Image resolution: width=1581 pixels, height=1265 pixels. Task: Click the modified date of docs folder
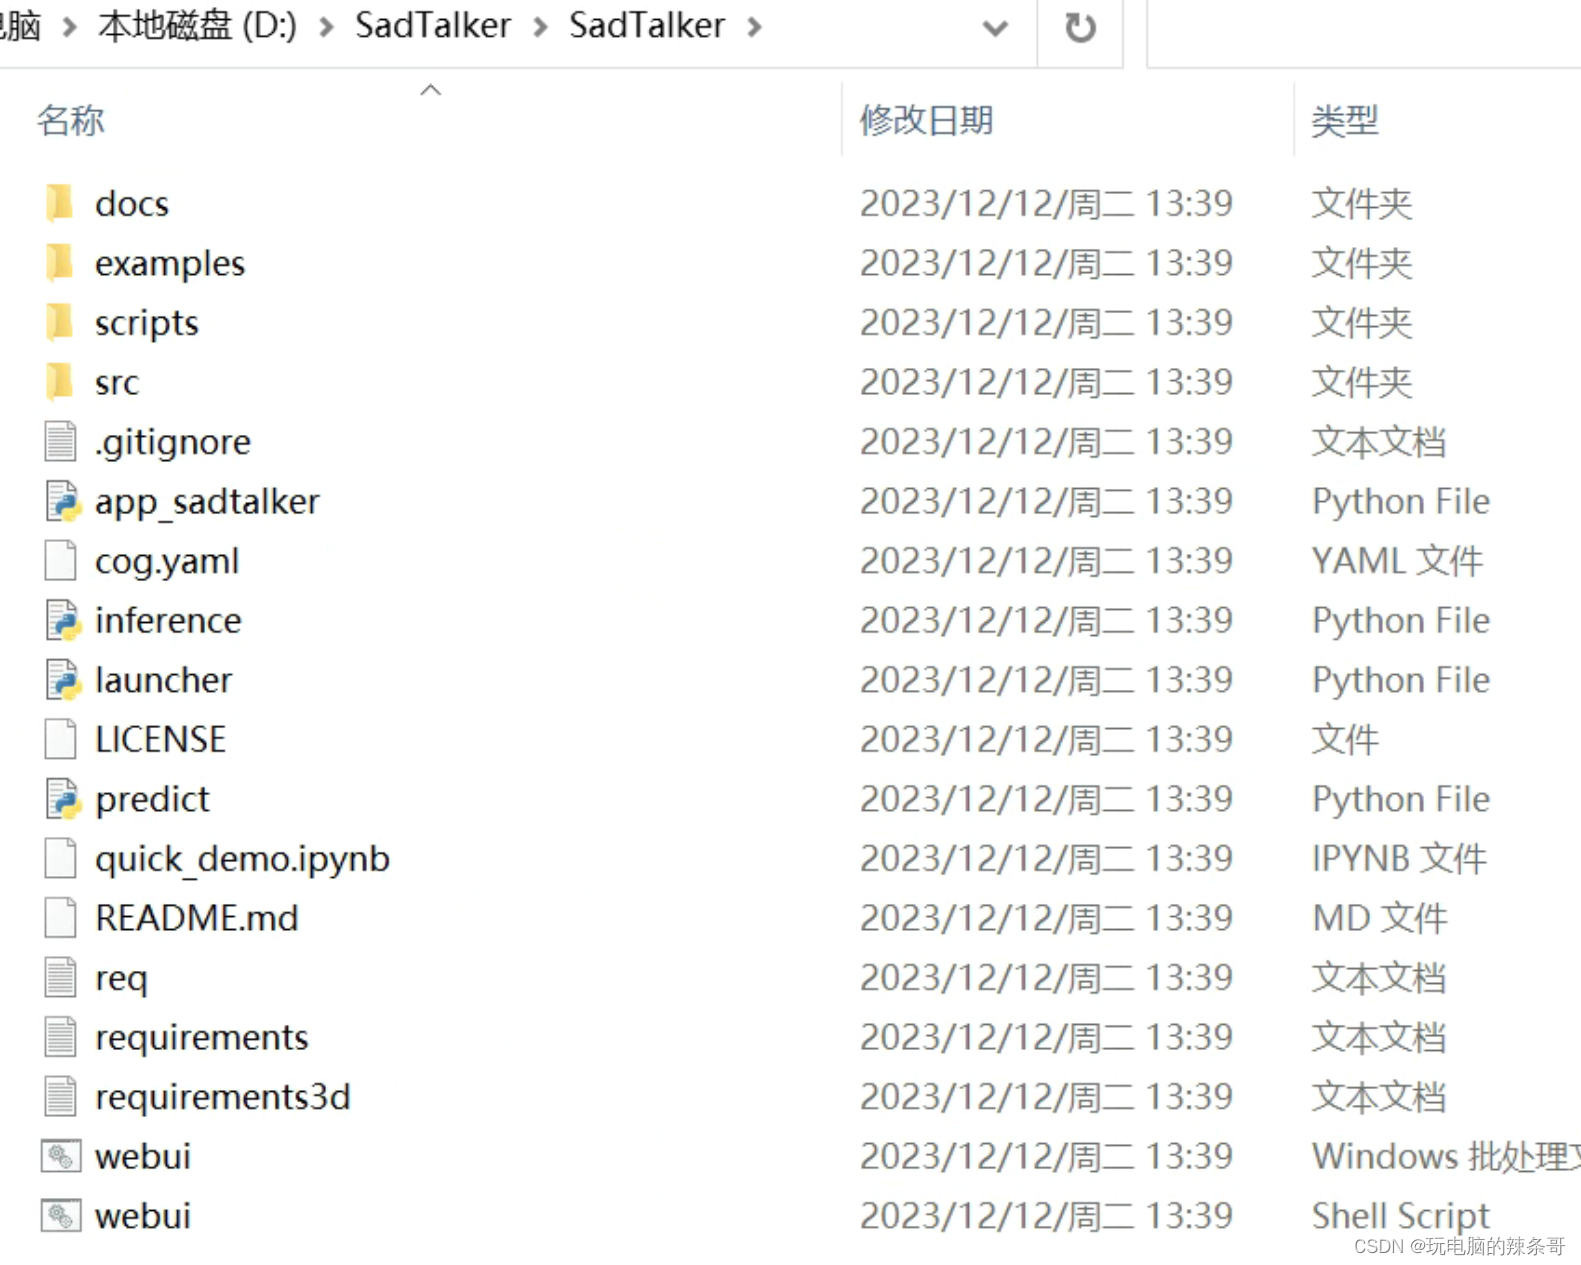(1046, 204)
